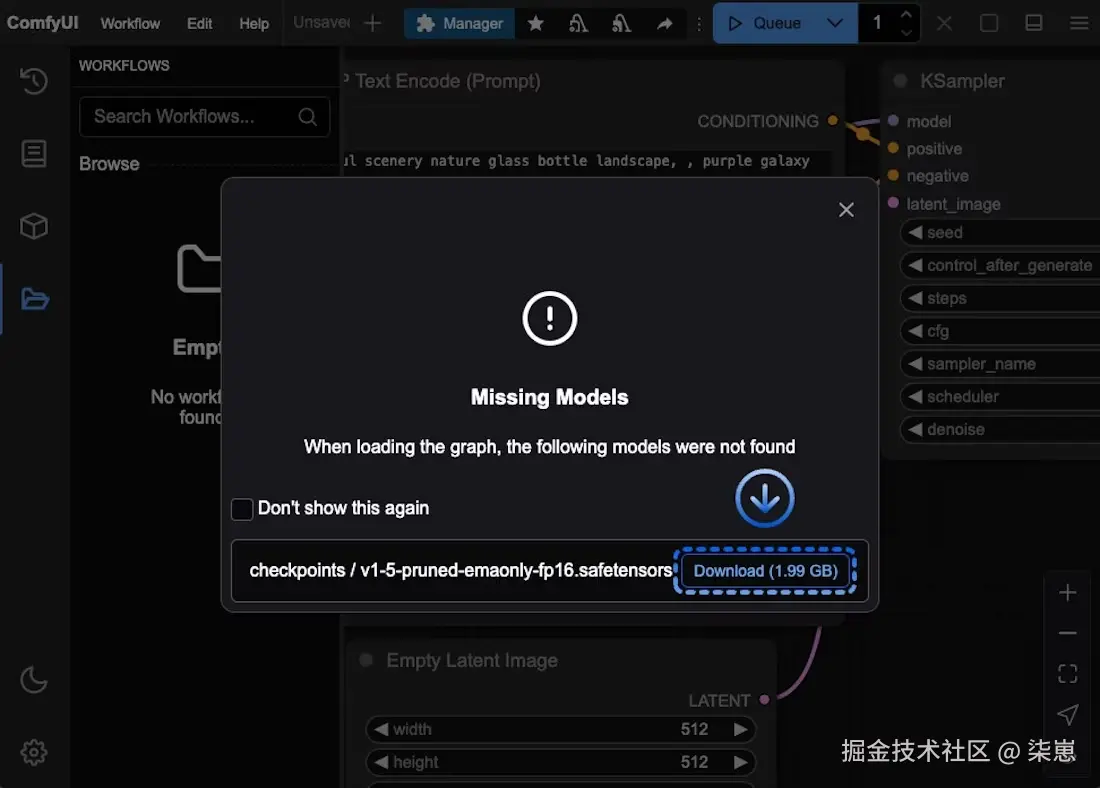Viewport: 1100px width, 788px height.
Task: Increase width with right arrow
Action: [741, 729]
